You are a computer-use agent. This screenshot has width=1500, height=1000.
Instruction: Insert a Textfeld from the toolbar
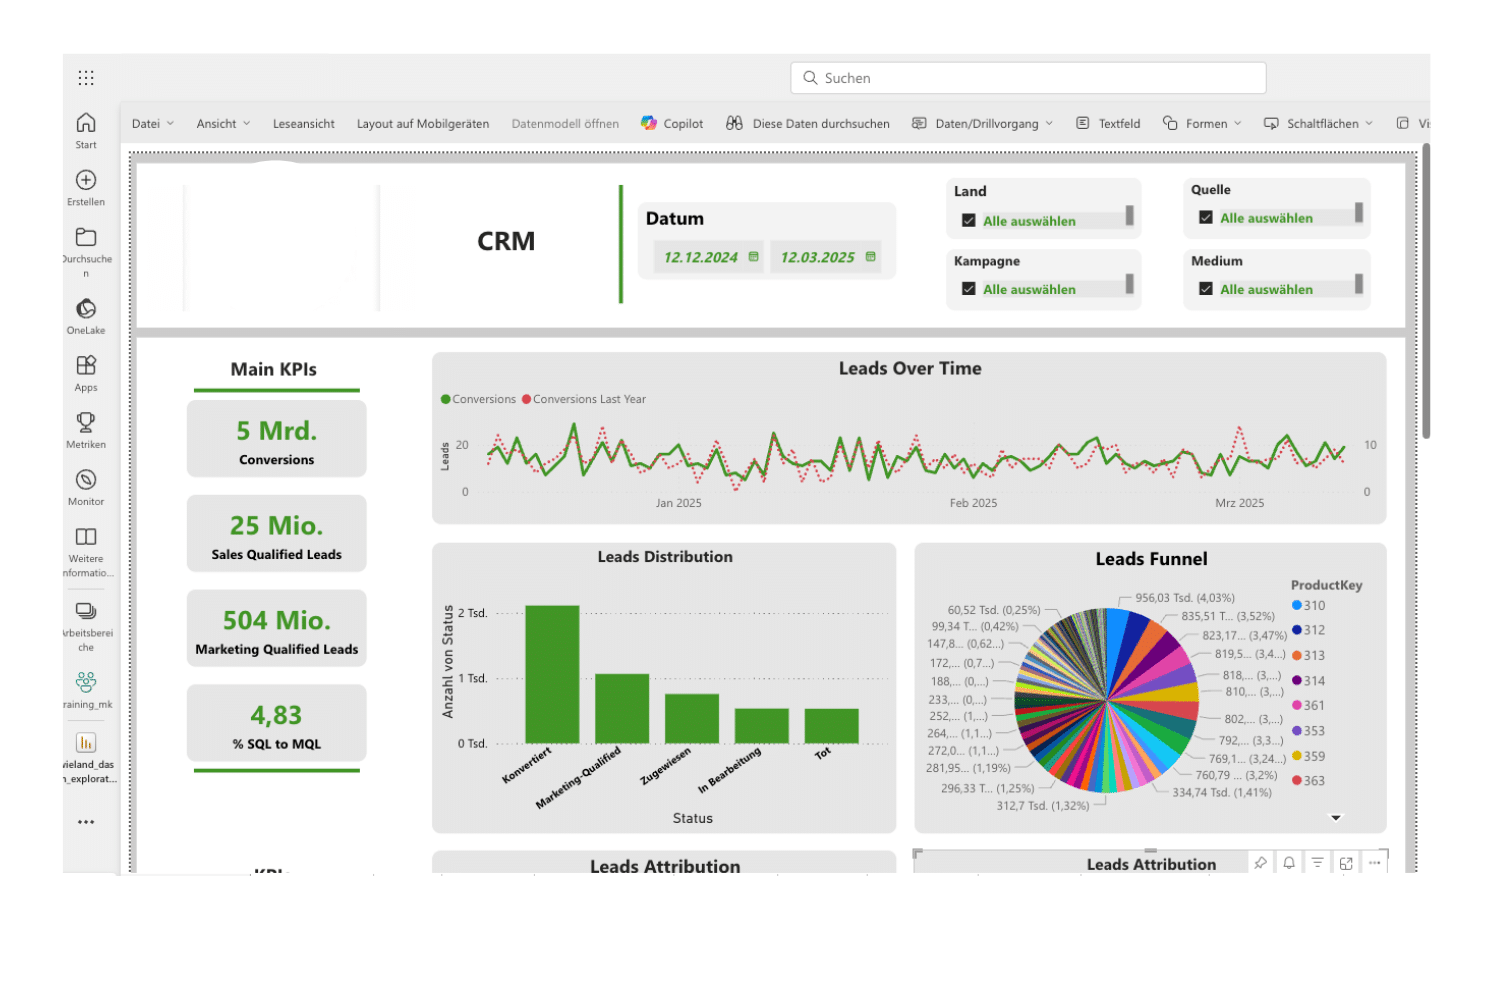pyautogui.click(x=1108, y=123)
